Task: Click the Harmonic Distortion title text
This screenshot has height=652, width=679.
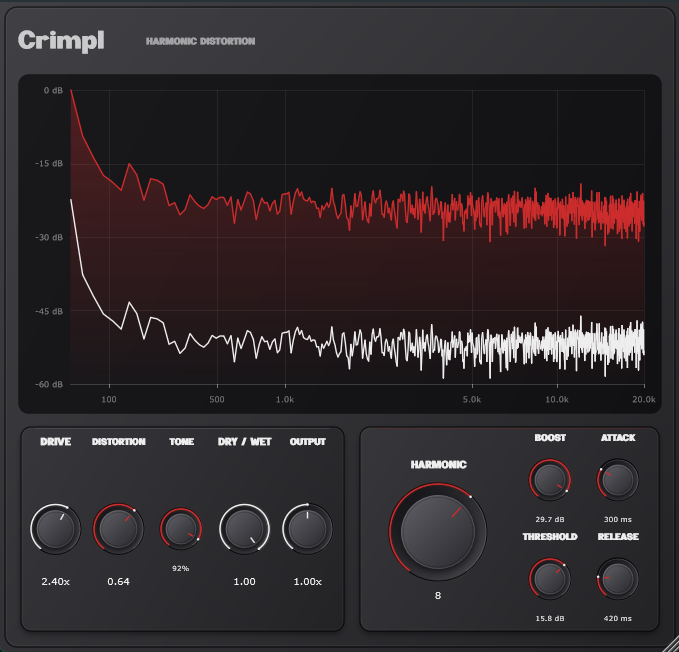Action: point(200,41)
